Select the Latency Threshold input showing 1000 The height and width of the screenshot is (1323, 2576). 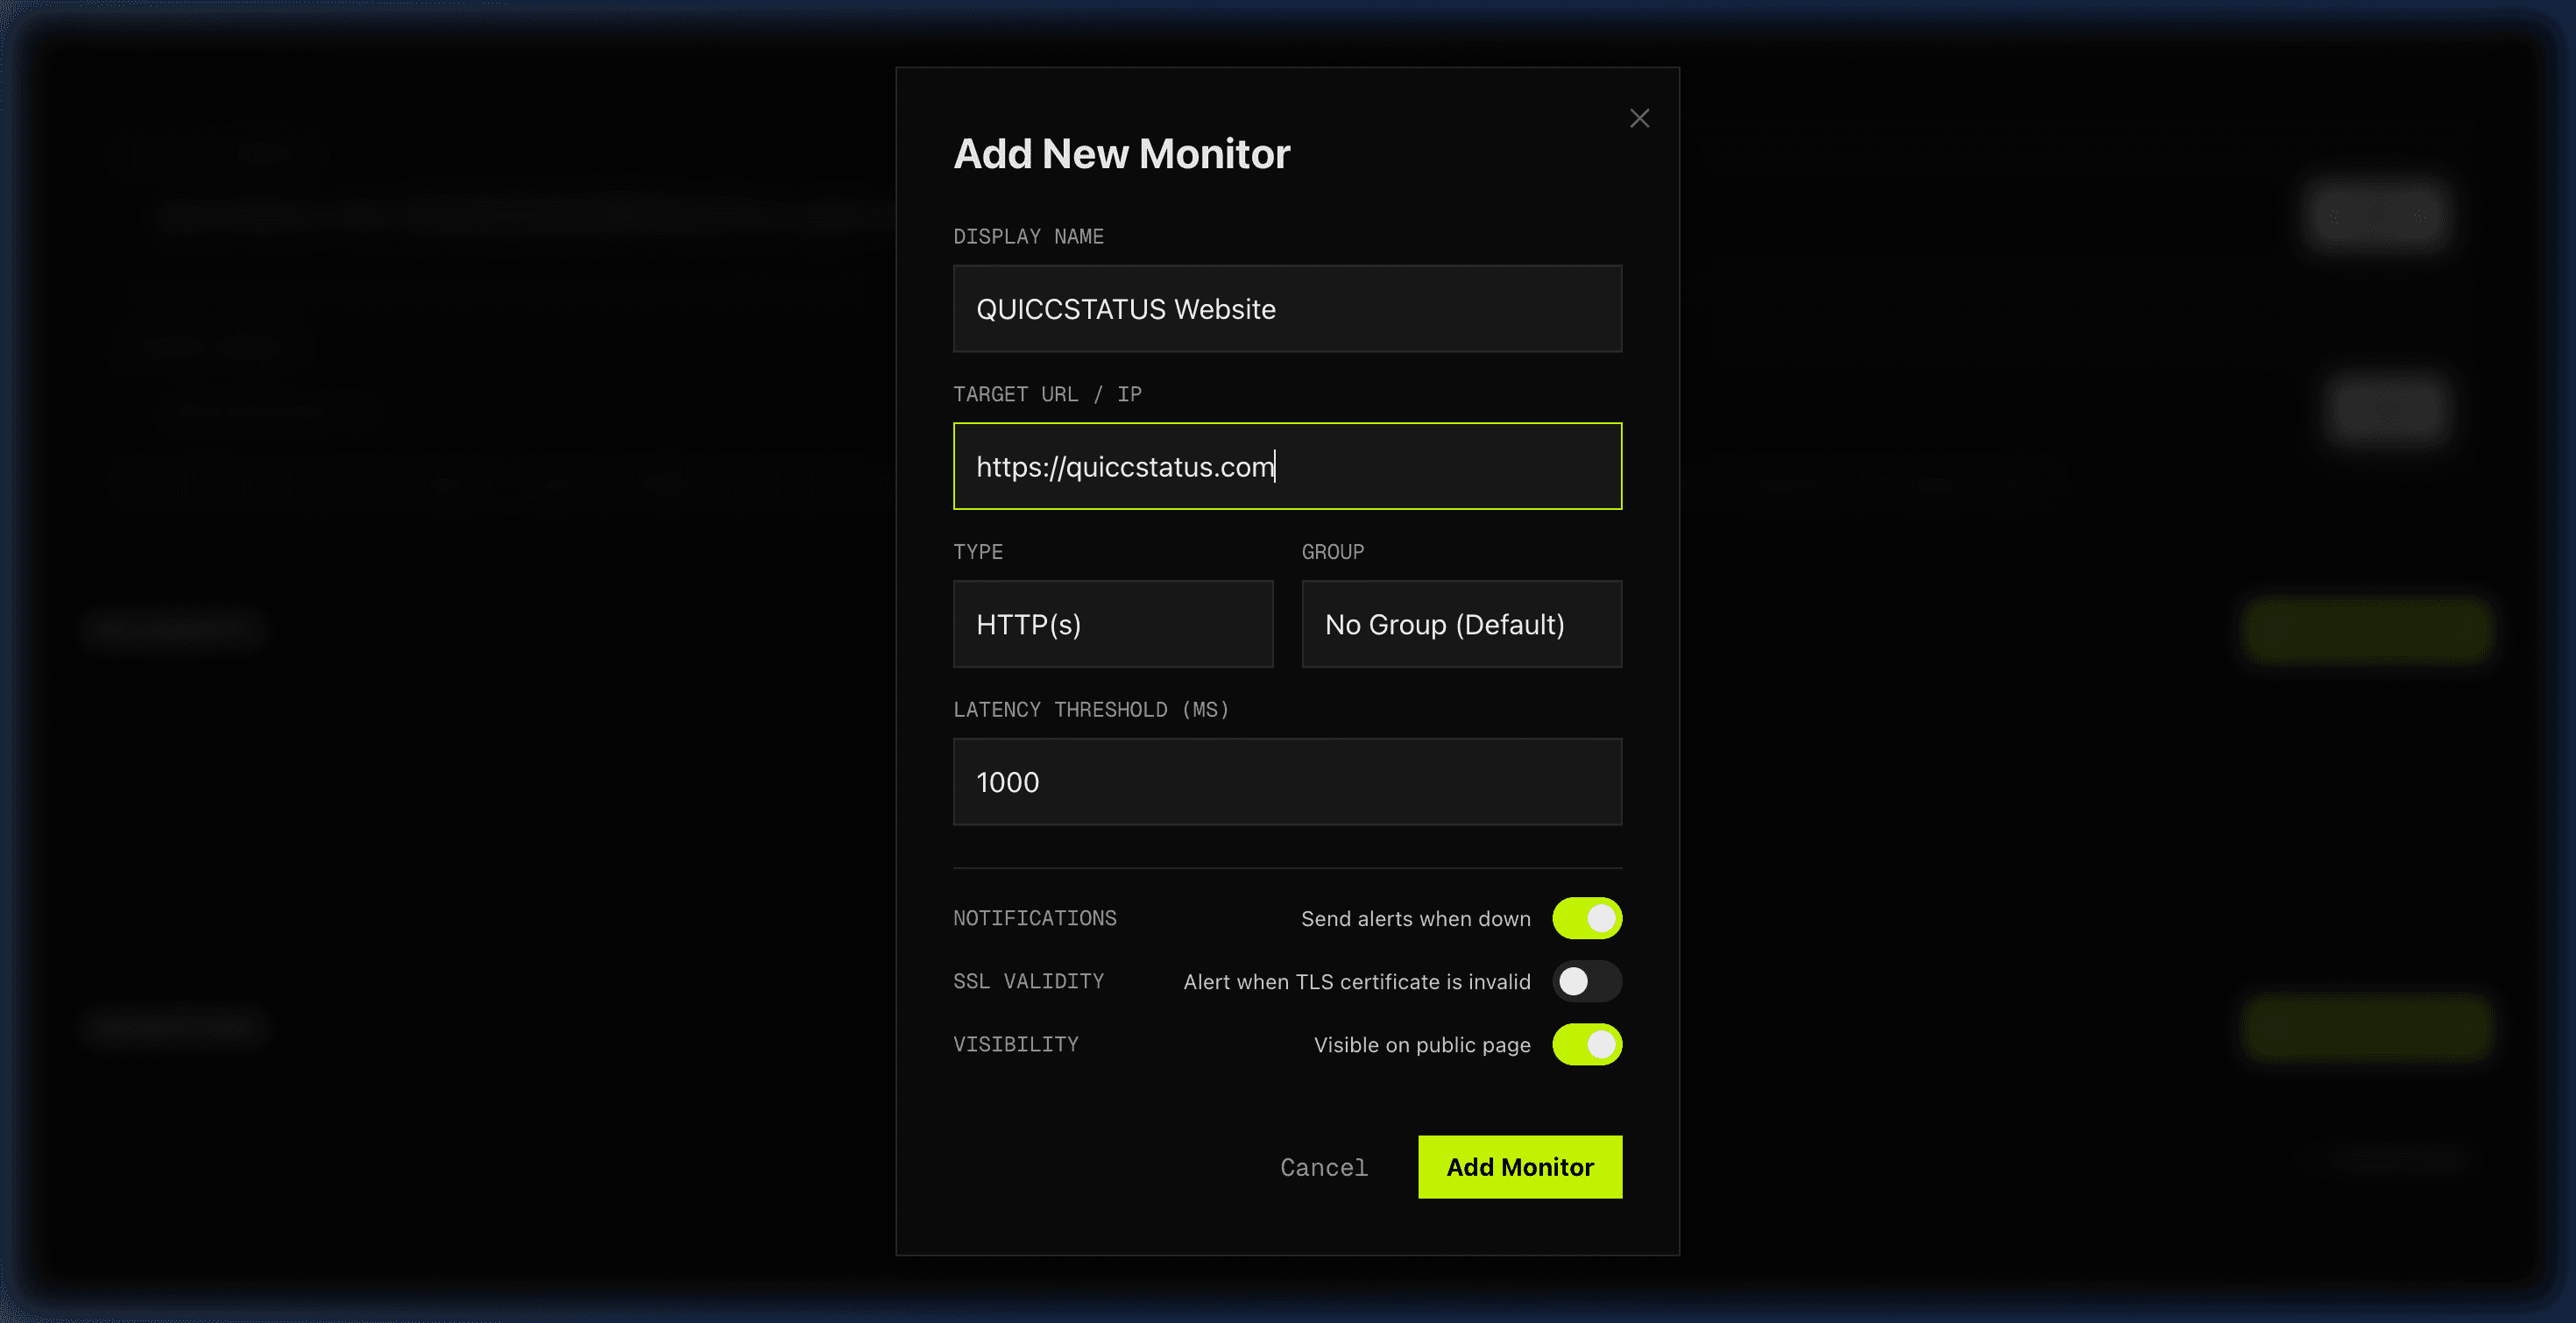coord(1286,782)
